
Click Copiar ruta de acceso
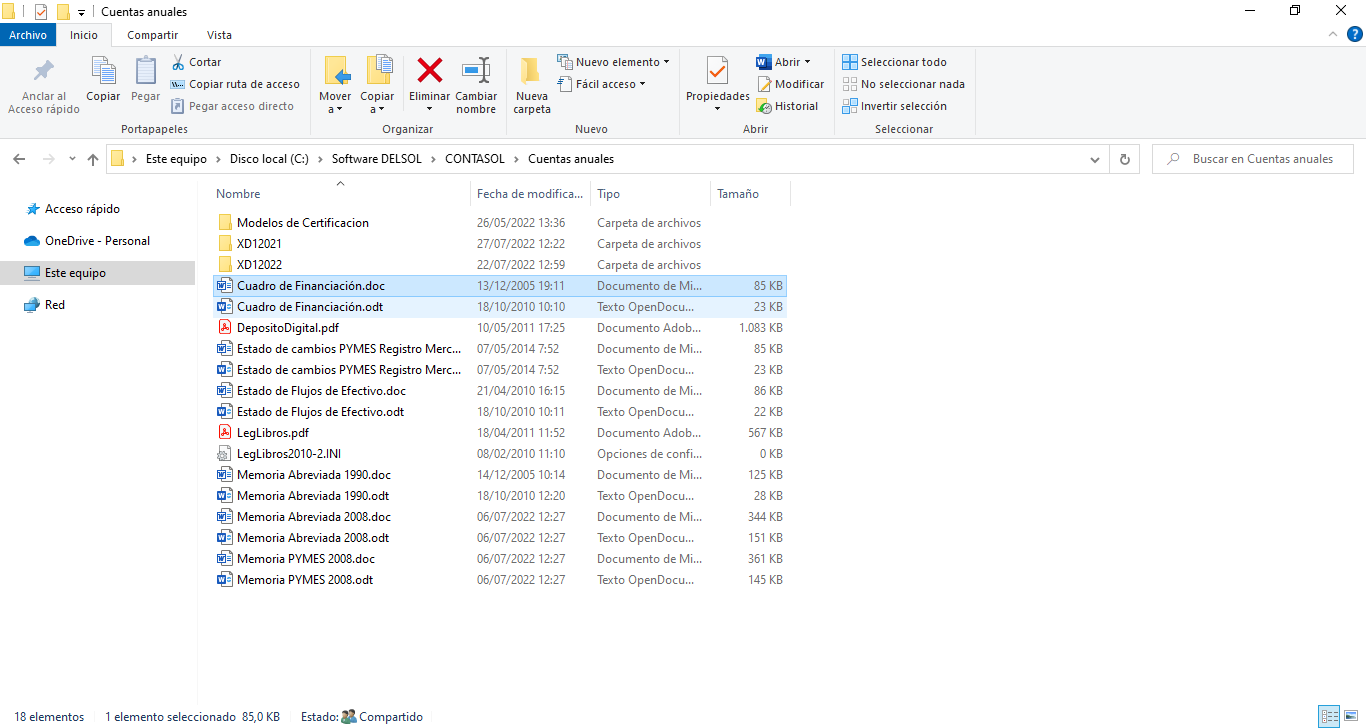[x=235, y=84]
